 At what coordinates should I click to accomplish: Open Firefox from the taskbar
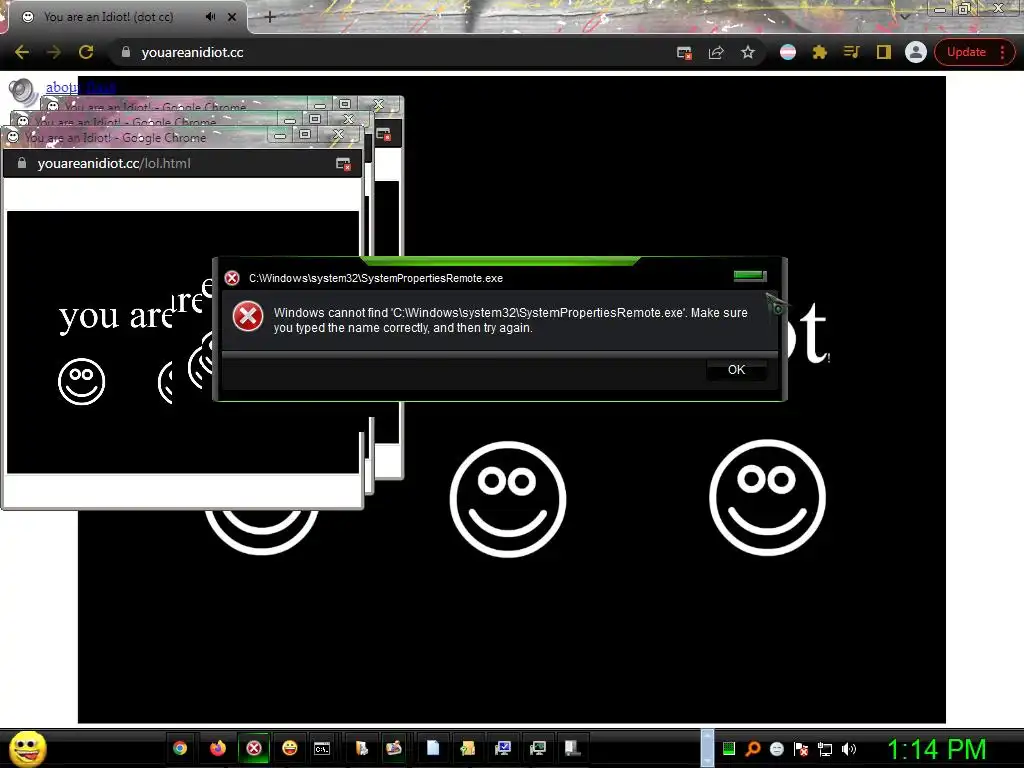tap(217, 748)
